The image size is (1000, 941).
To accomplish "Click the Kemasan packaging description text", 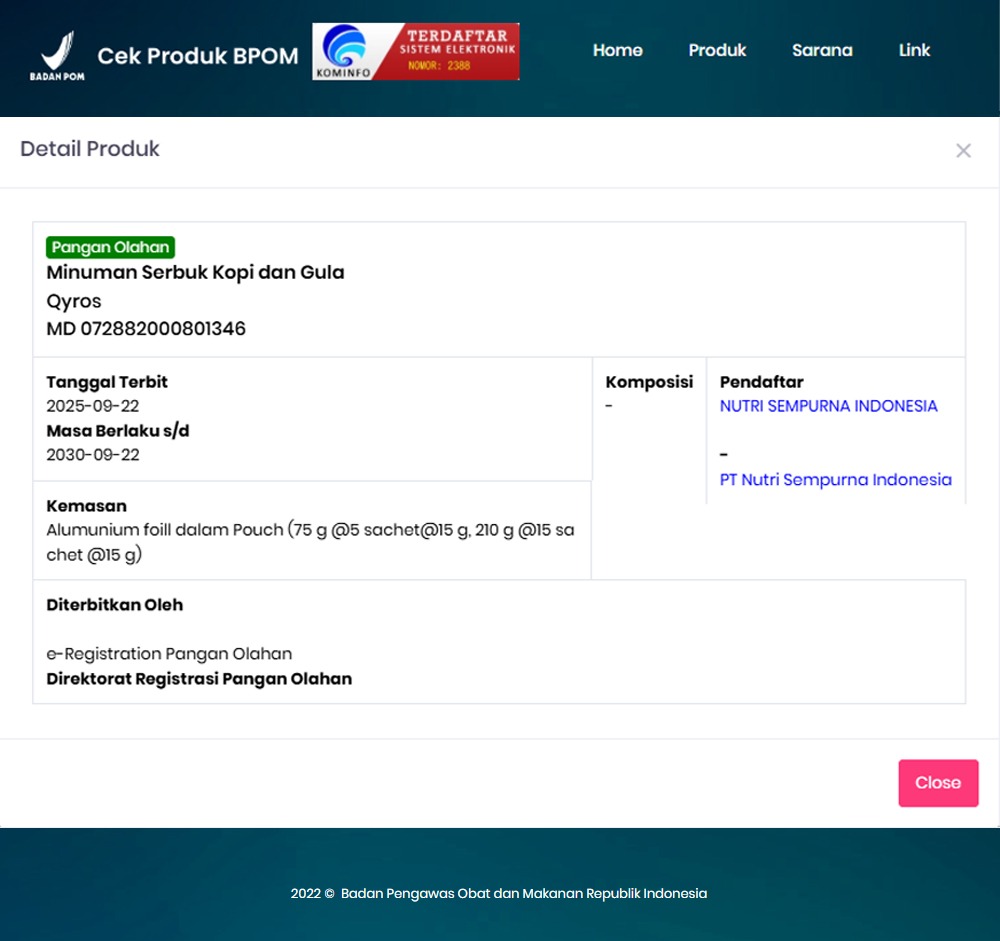I will point(310,542).
